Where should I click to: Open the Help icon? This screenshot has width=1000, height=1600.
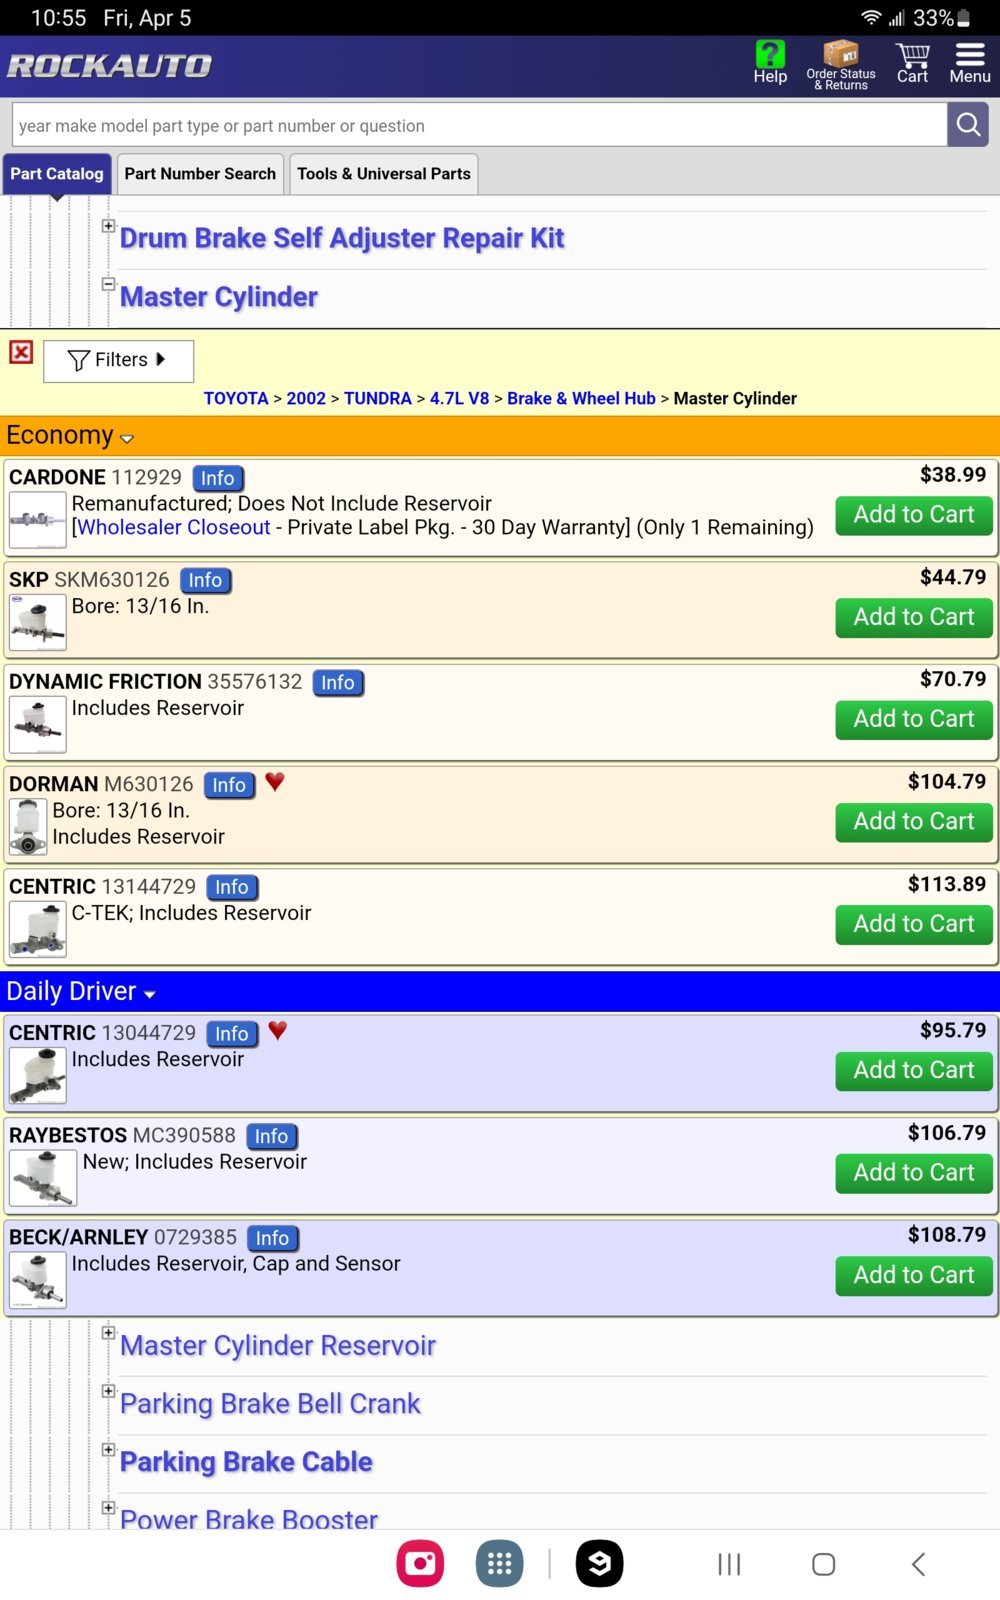click(770, 62)
